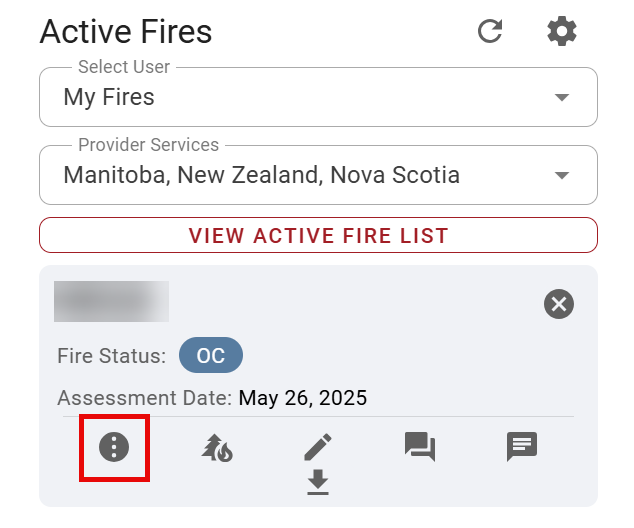Click the Assessment Date label
634x528 pixels.
pos(144,398)
